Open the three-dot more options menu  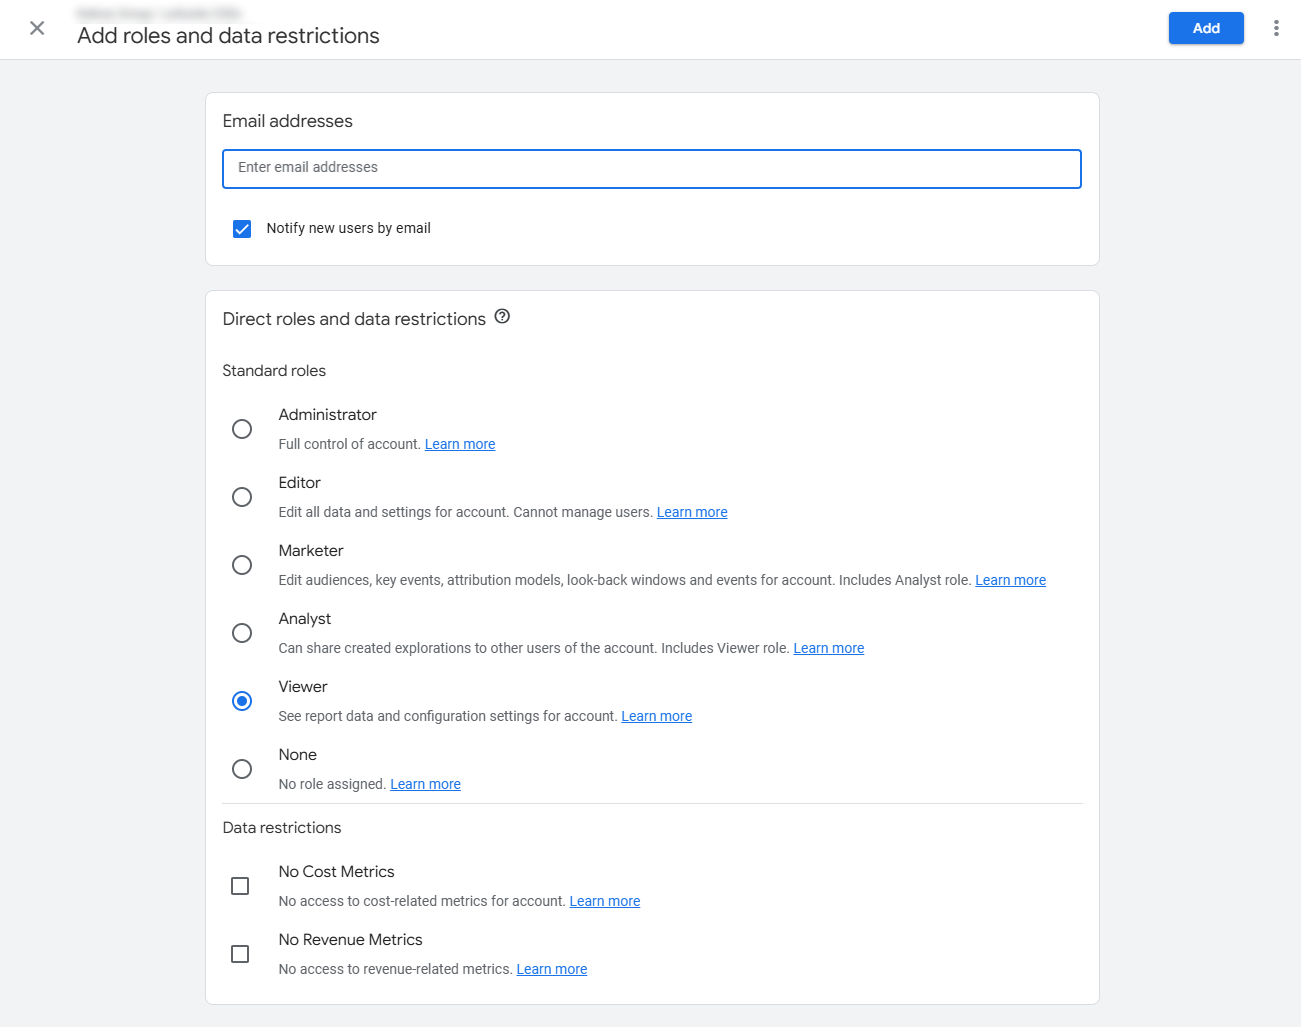pos(1276,28)
